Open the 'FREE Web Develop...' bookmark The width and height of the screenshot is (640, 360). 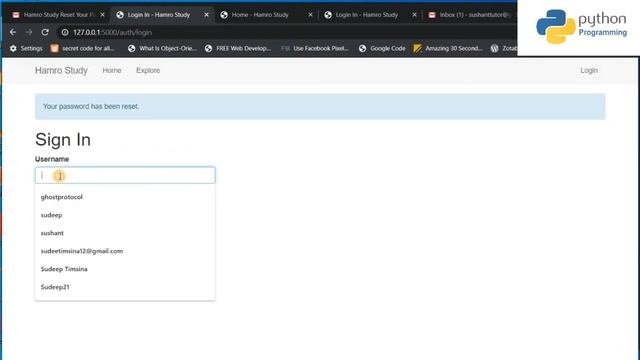pos(238,48)
